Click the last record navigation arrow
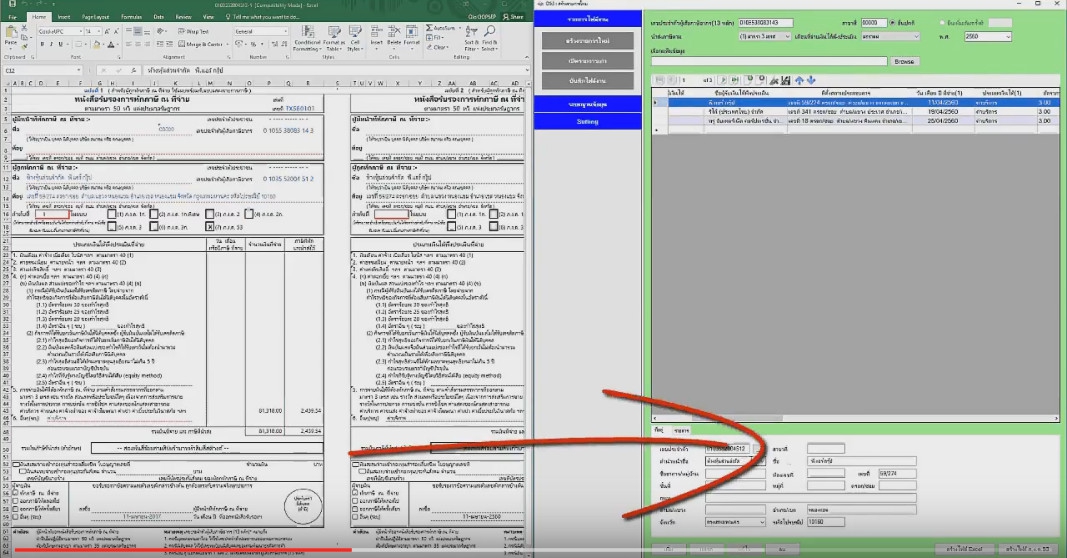This screenshot has width=1067, height=558. tap(734, 80)
